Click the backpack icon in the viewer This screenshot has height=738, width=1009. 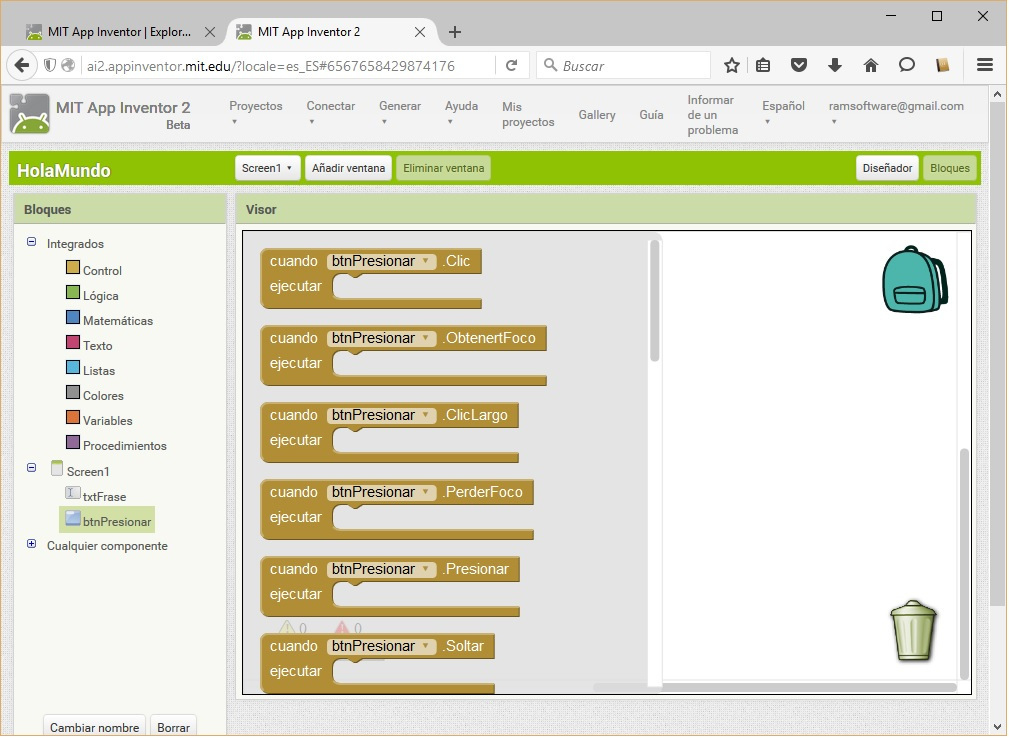click(x=913, y=280)
